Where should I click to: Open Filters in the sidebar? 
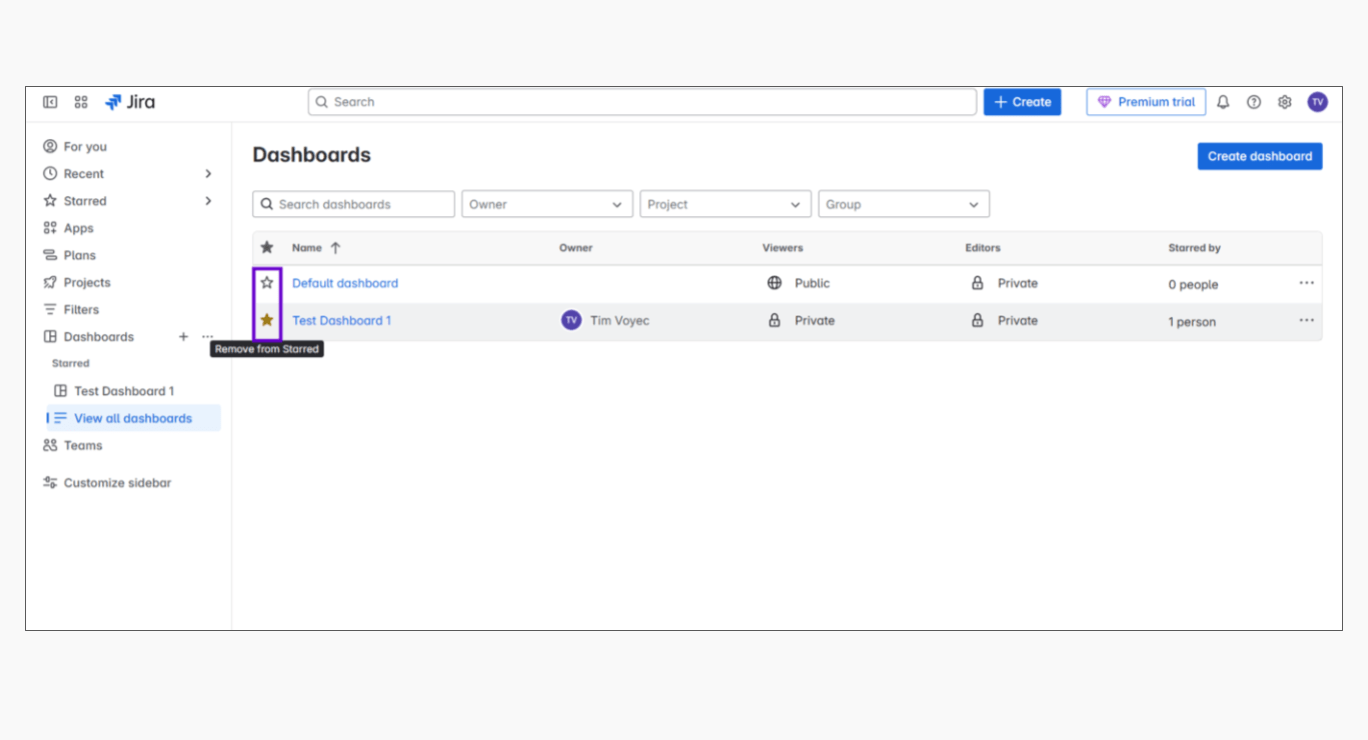pyautogui.click(x=81, y=310)
